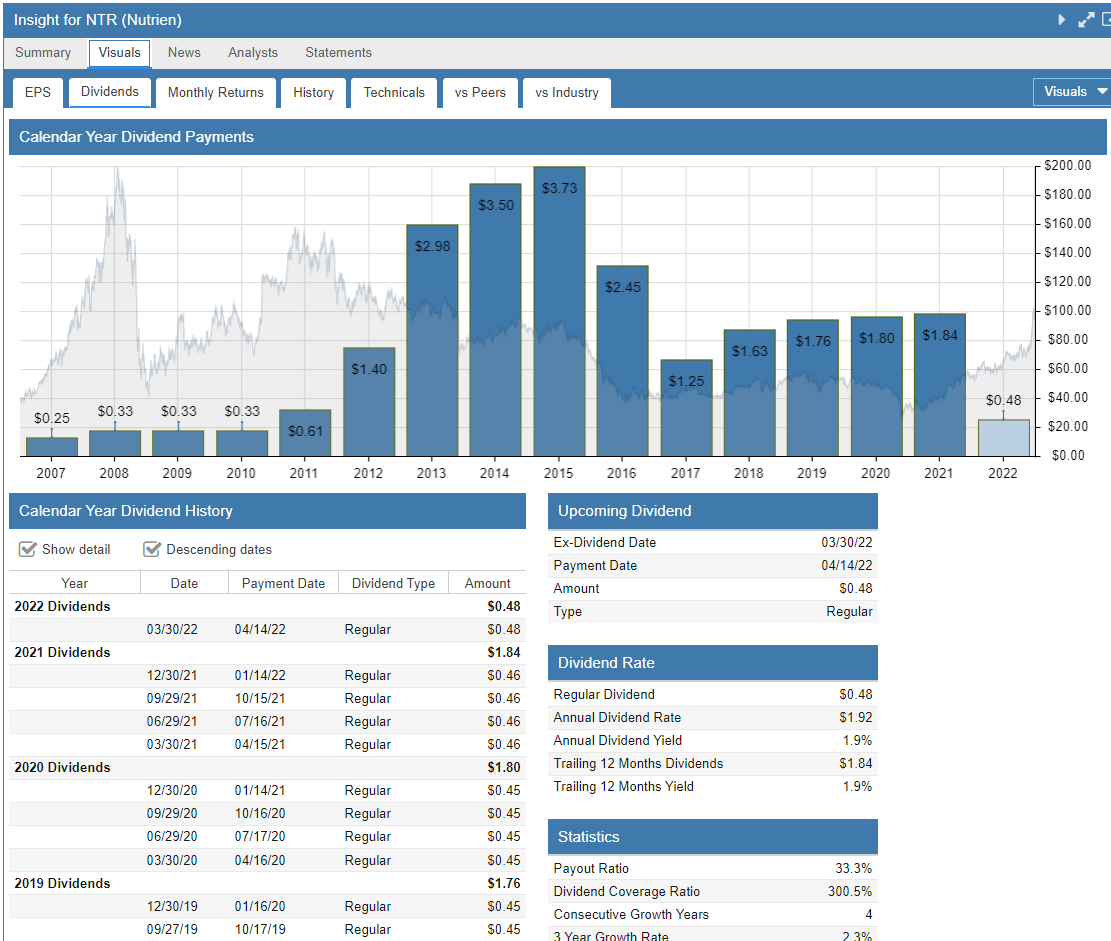Open the Monthly Returns view

pos(215,91)
